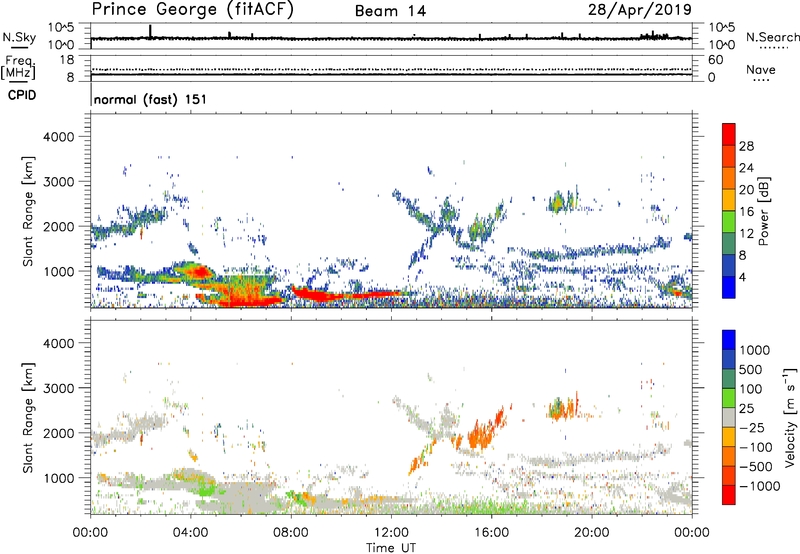This screenshot has height=554, width=800.
Task: Click "Slant Range [km]" label of the power panel
Action: (x=28, y=211)
